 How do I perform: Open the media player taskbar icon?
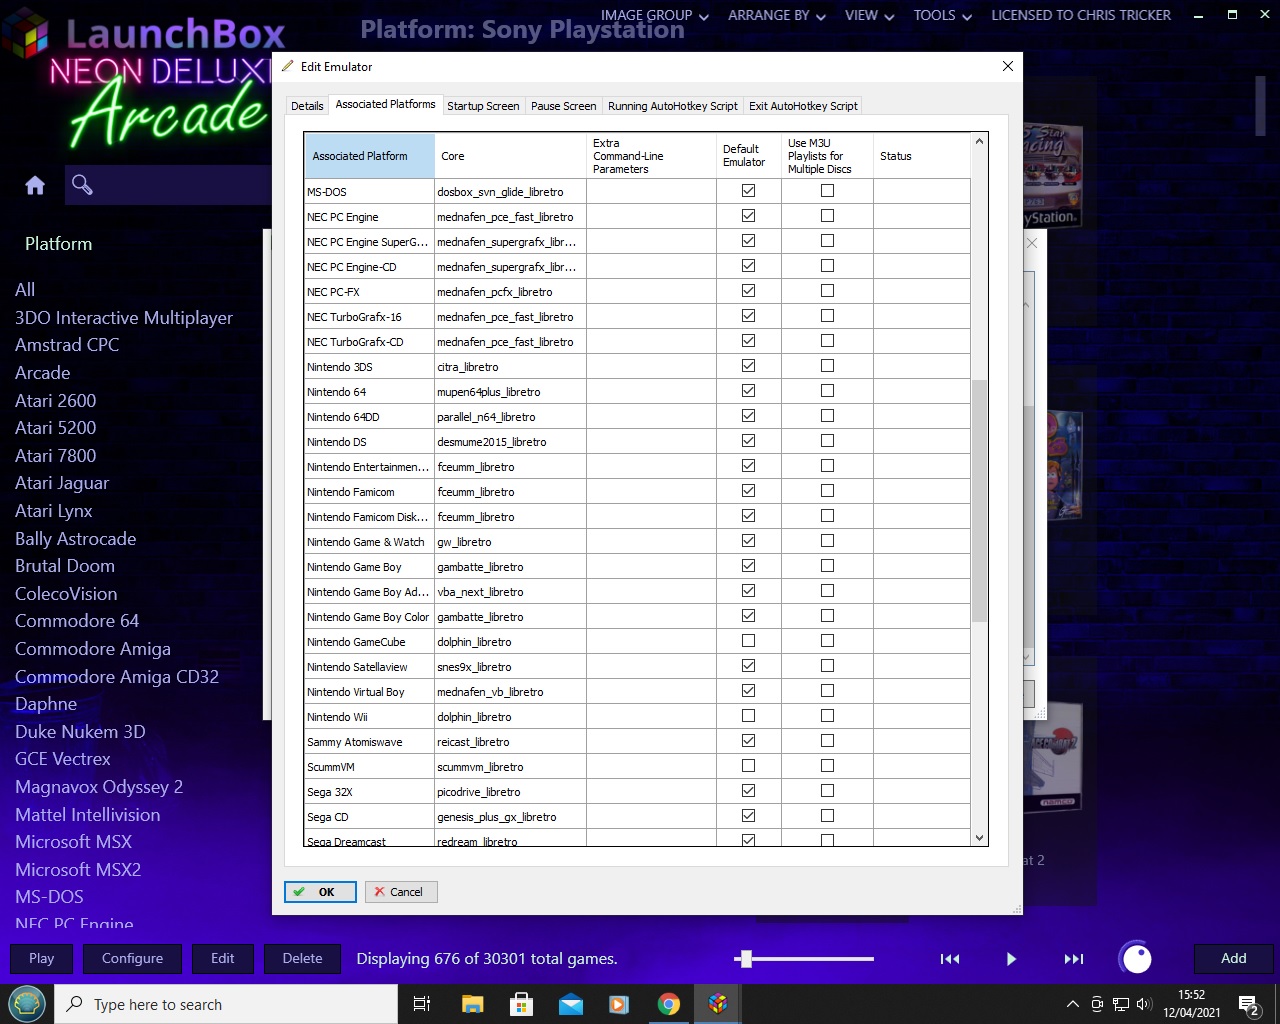pos(620,1004)
